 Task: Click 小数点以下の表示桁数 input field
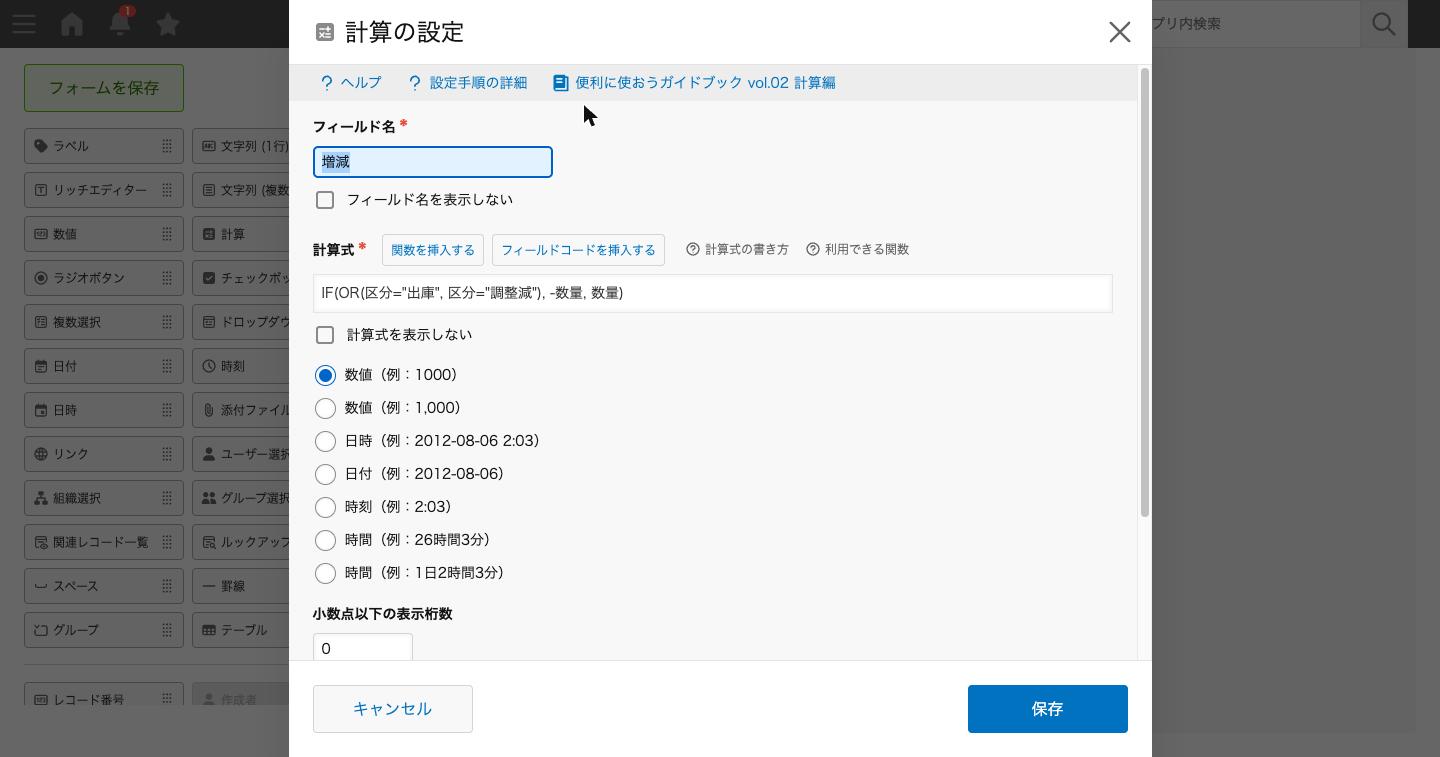[x=363, y=647]
